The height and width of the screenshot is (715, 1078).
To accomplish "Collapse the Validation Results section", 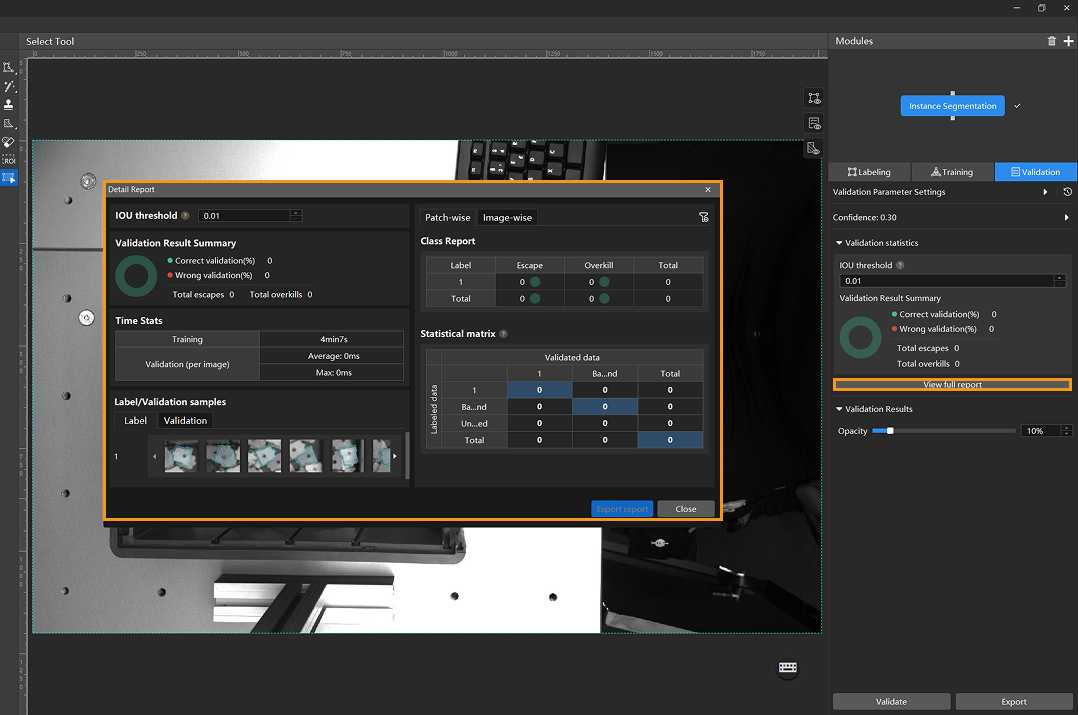I will click(x=839, y=409).
